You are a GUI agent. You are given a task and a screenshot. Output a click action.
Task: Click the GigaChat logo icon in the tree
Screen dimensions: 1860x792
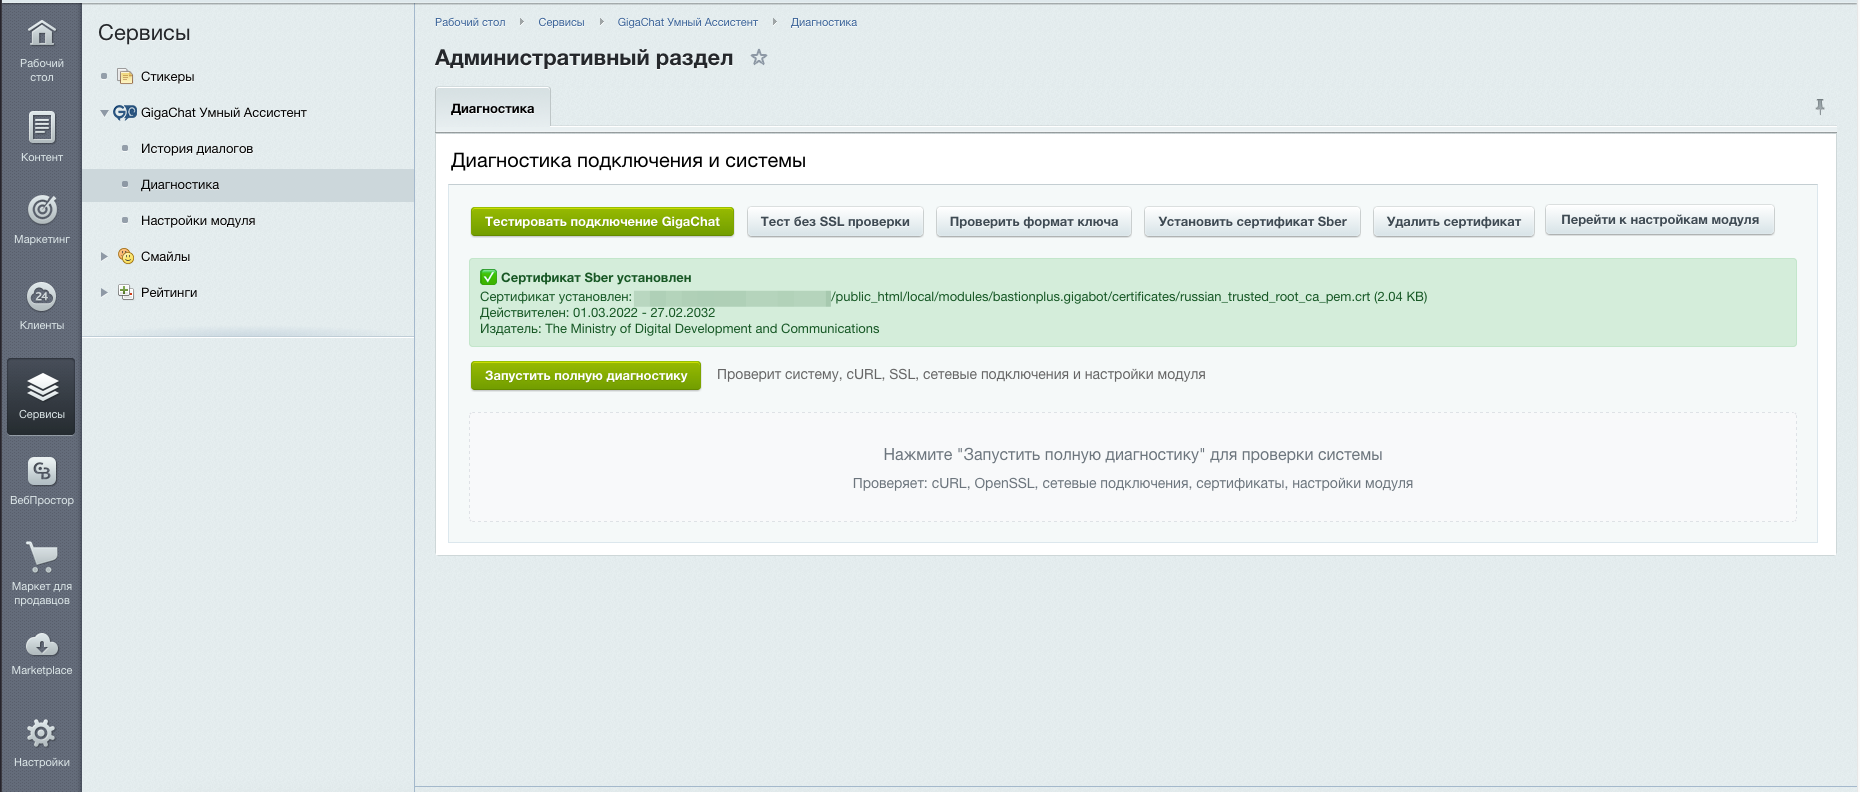(x=125, y=112)
